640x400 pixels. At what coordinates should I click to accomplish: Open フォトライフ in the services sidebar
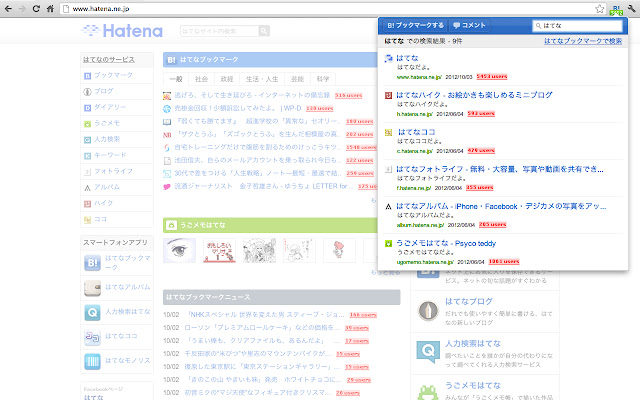(x=113, y=171)
